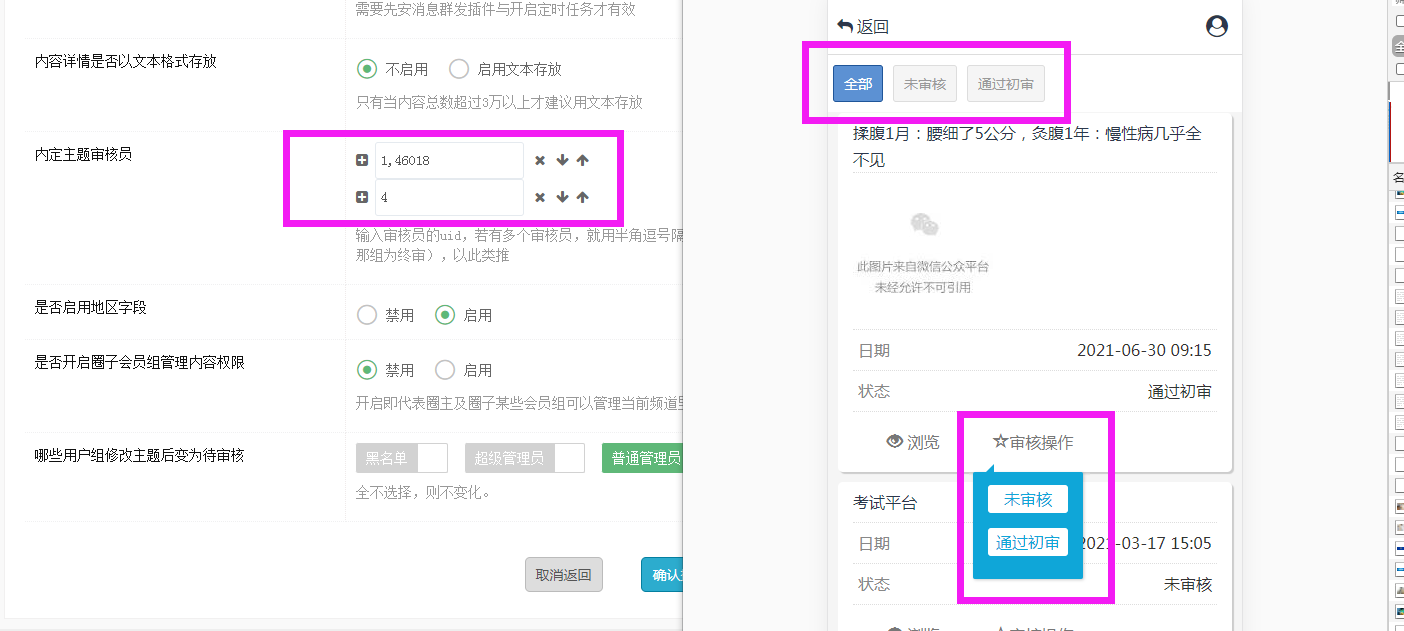The image size is (1404, 631).
Task: Click 浏览 on the first article card
Action: (x=912, y=442)
